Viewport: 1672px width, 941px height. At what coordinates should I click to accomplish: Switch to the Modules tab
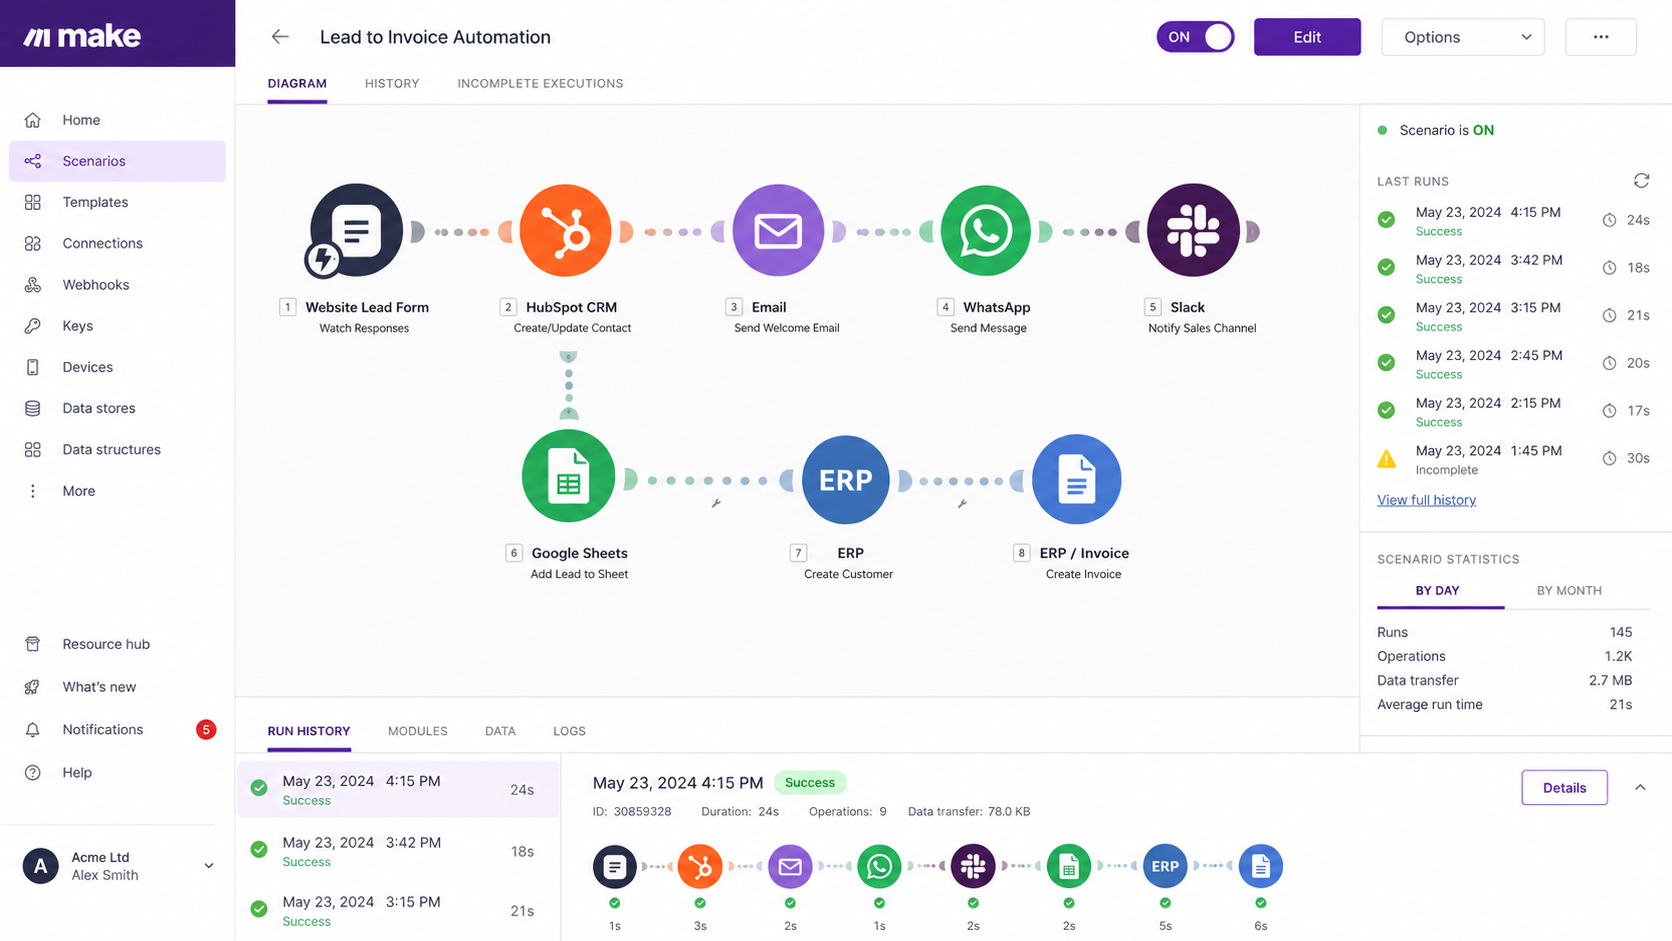[417, 731]
